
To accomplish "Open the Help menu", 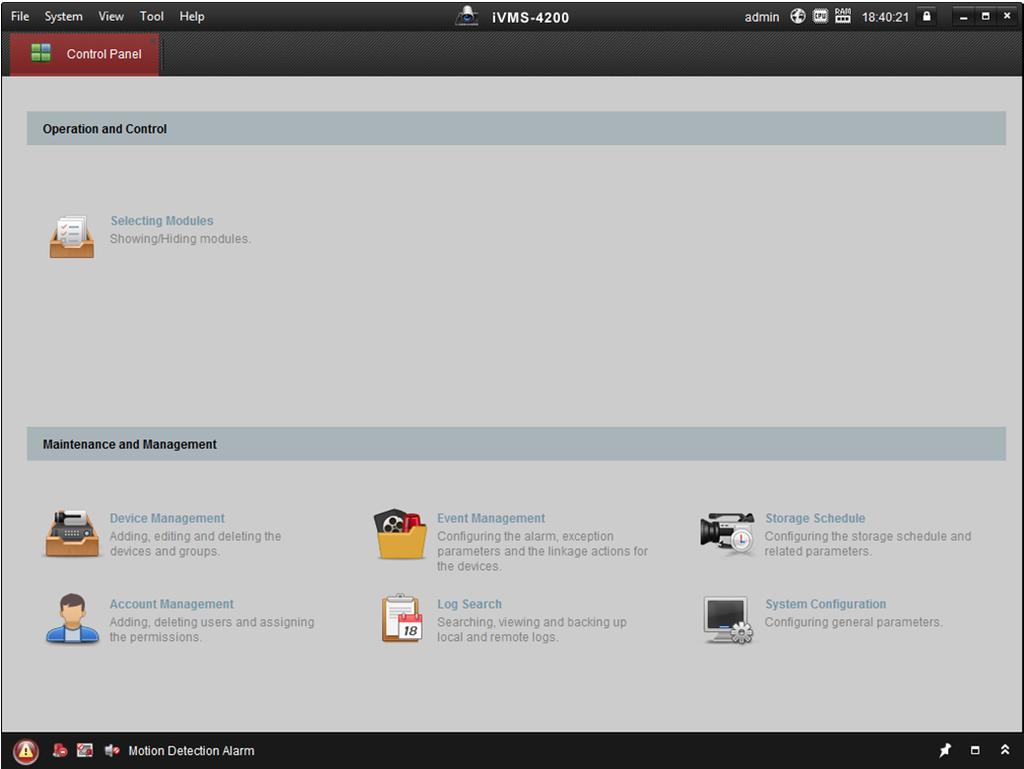I will [192, 16].
